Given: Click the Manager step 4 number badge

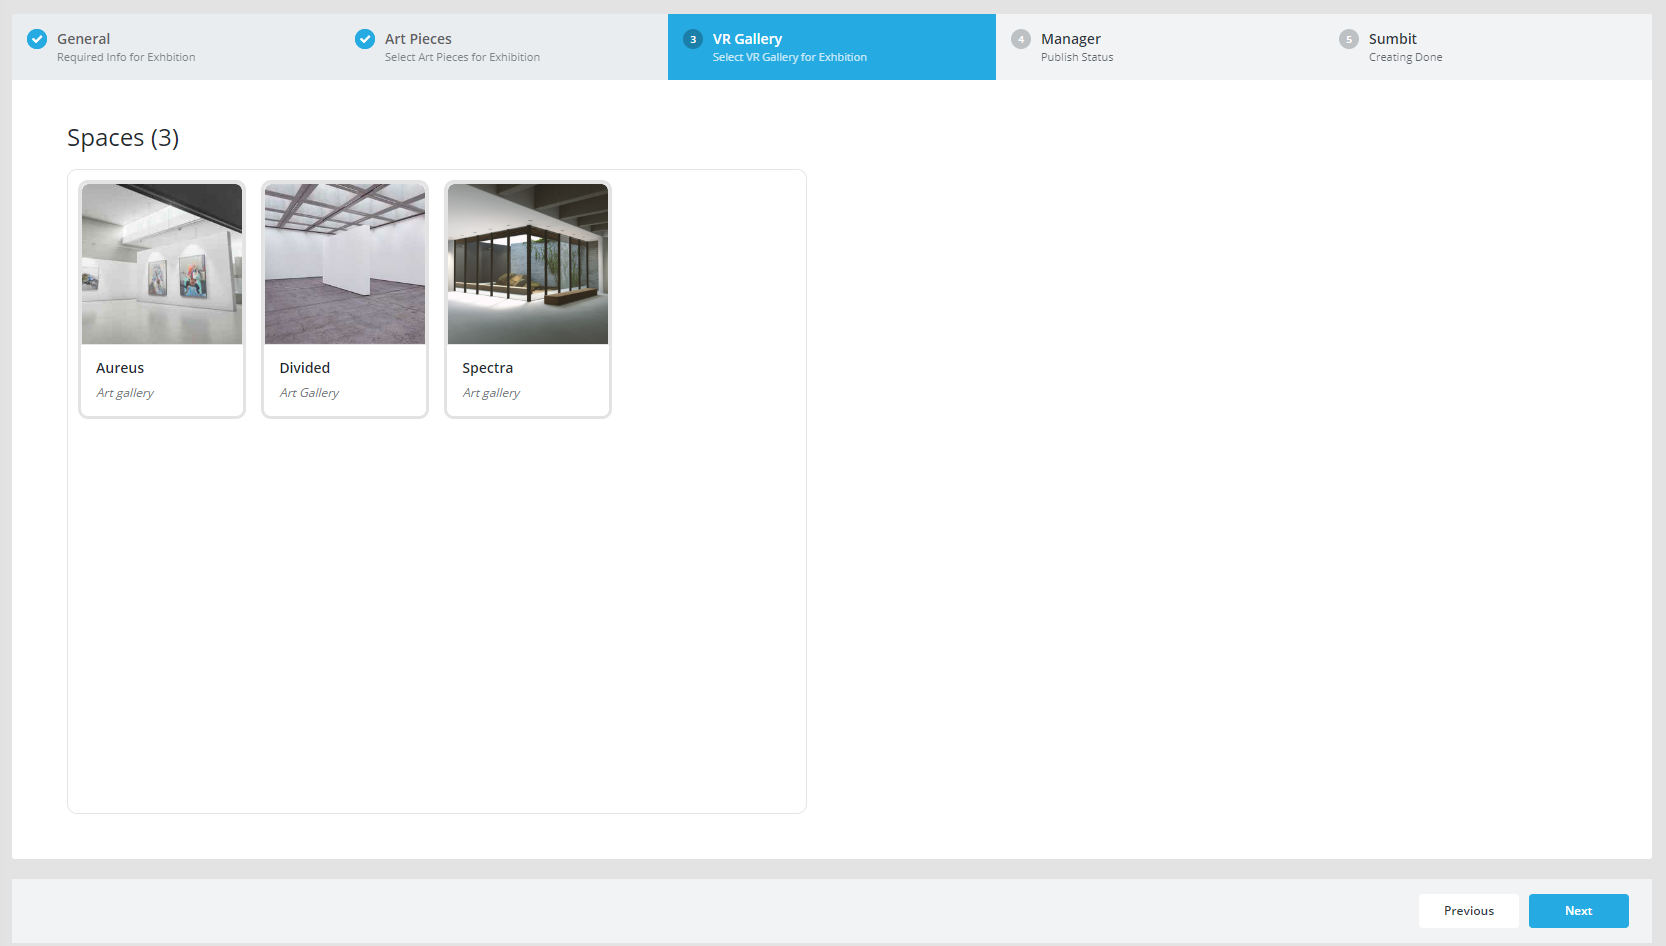Looking at the screenshot, I should click(x=1021, y=39).
